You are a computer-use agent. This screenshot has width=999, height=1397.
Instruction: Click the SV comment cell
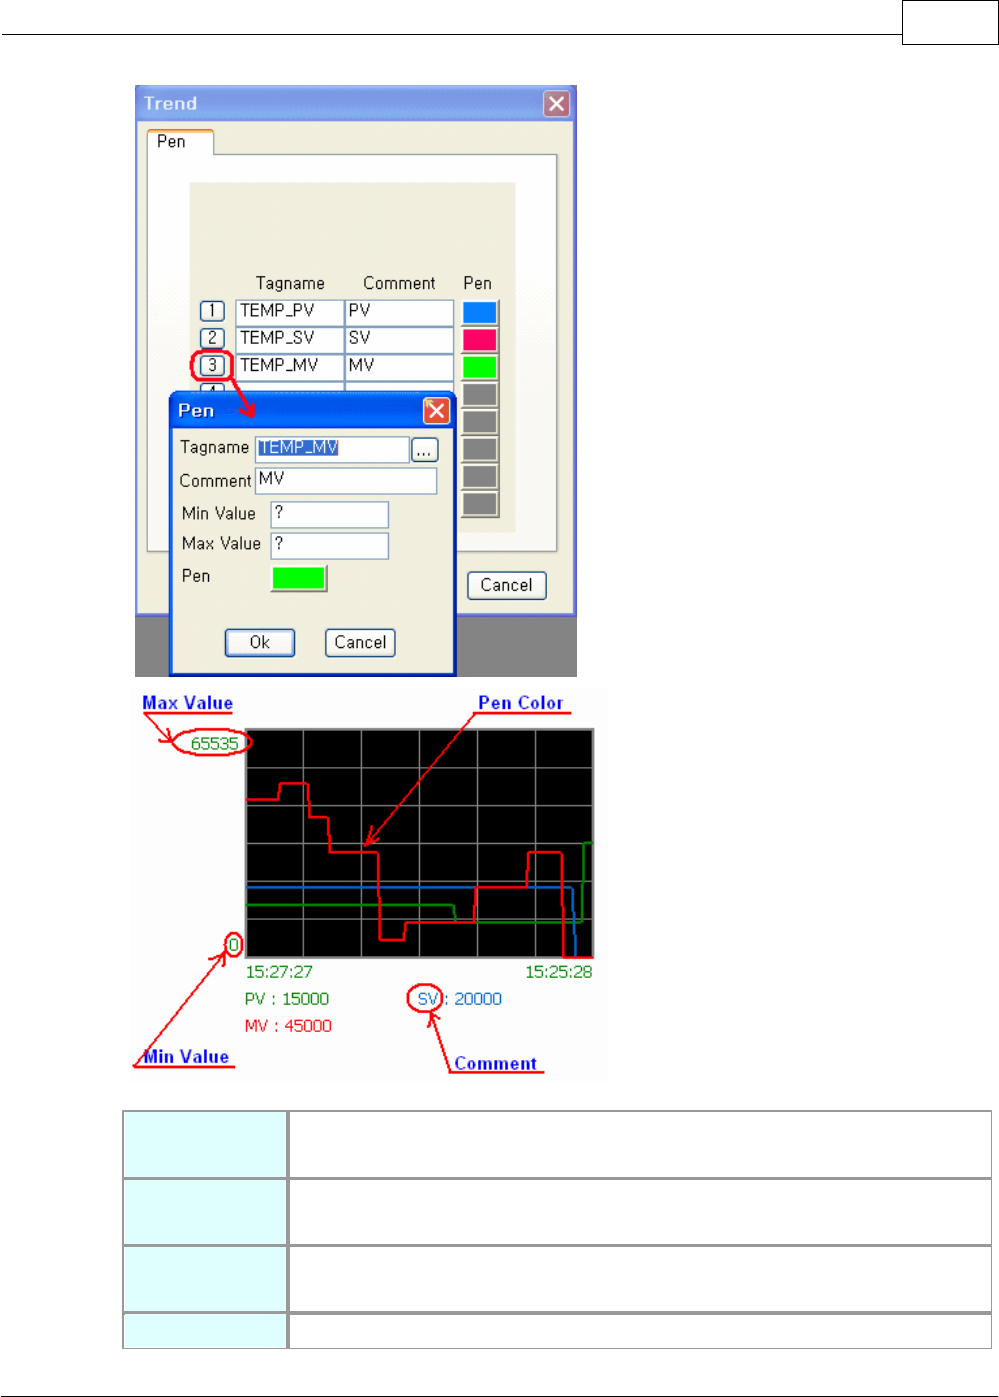click(399, 339)
